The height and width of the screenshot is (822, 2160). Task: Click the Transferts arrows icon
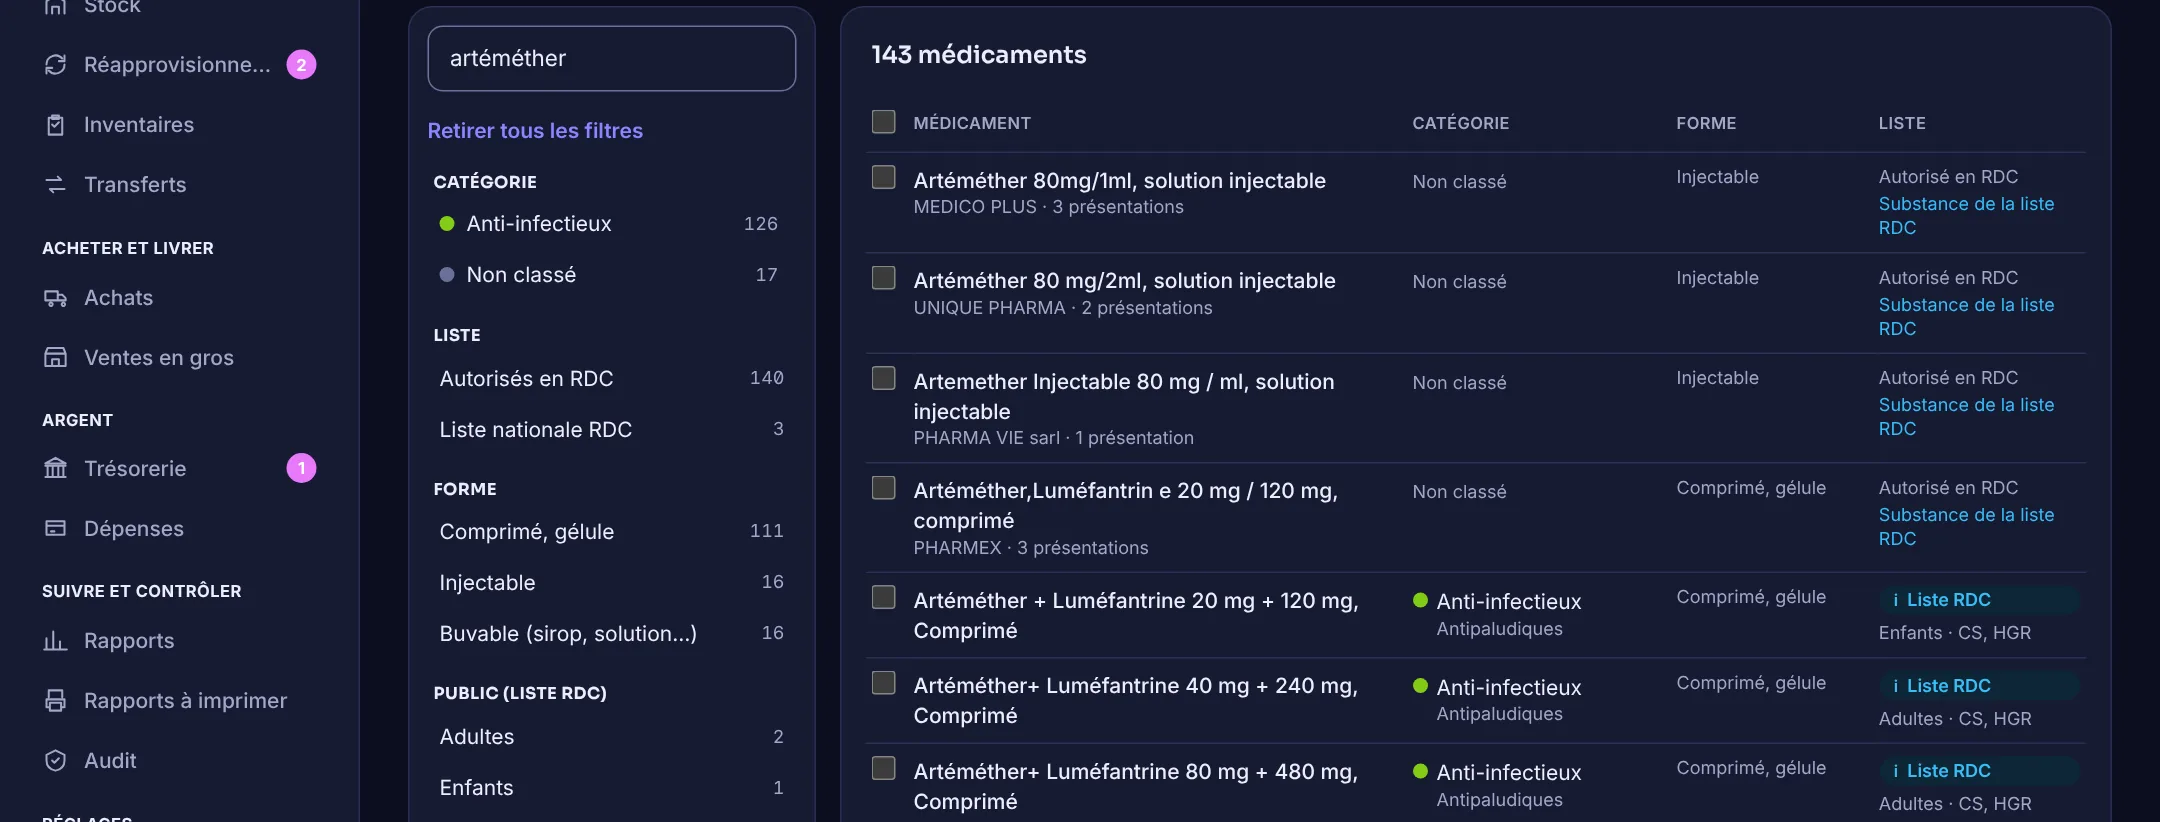coord(56,185)
